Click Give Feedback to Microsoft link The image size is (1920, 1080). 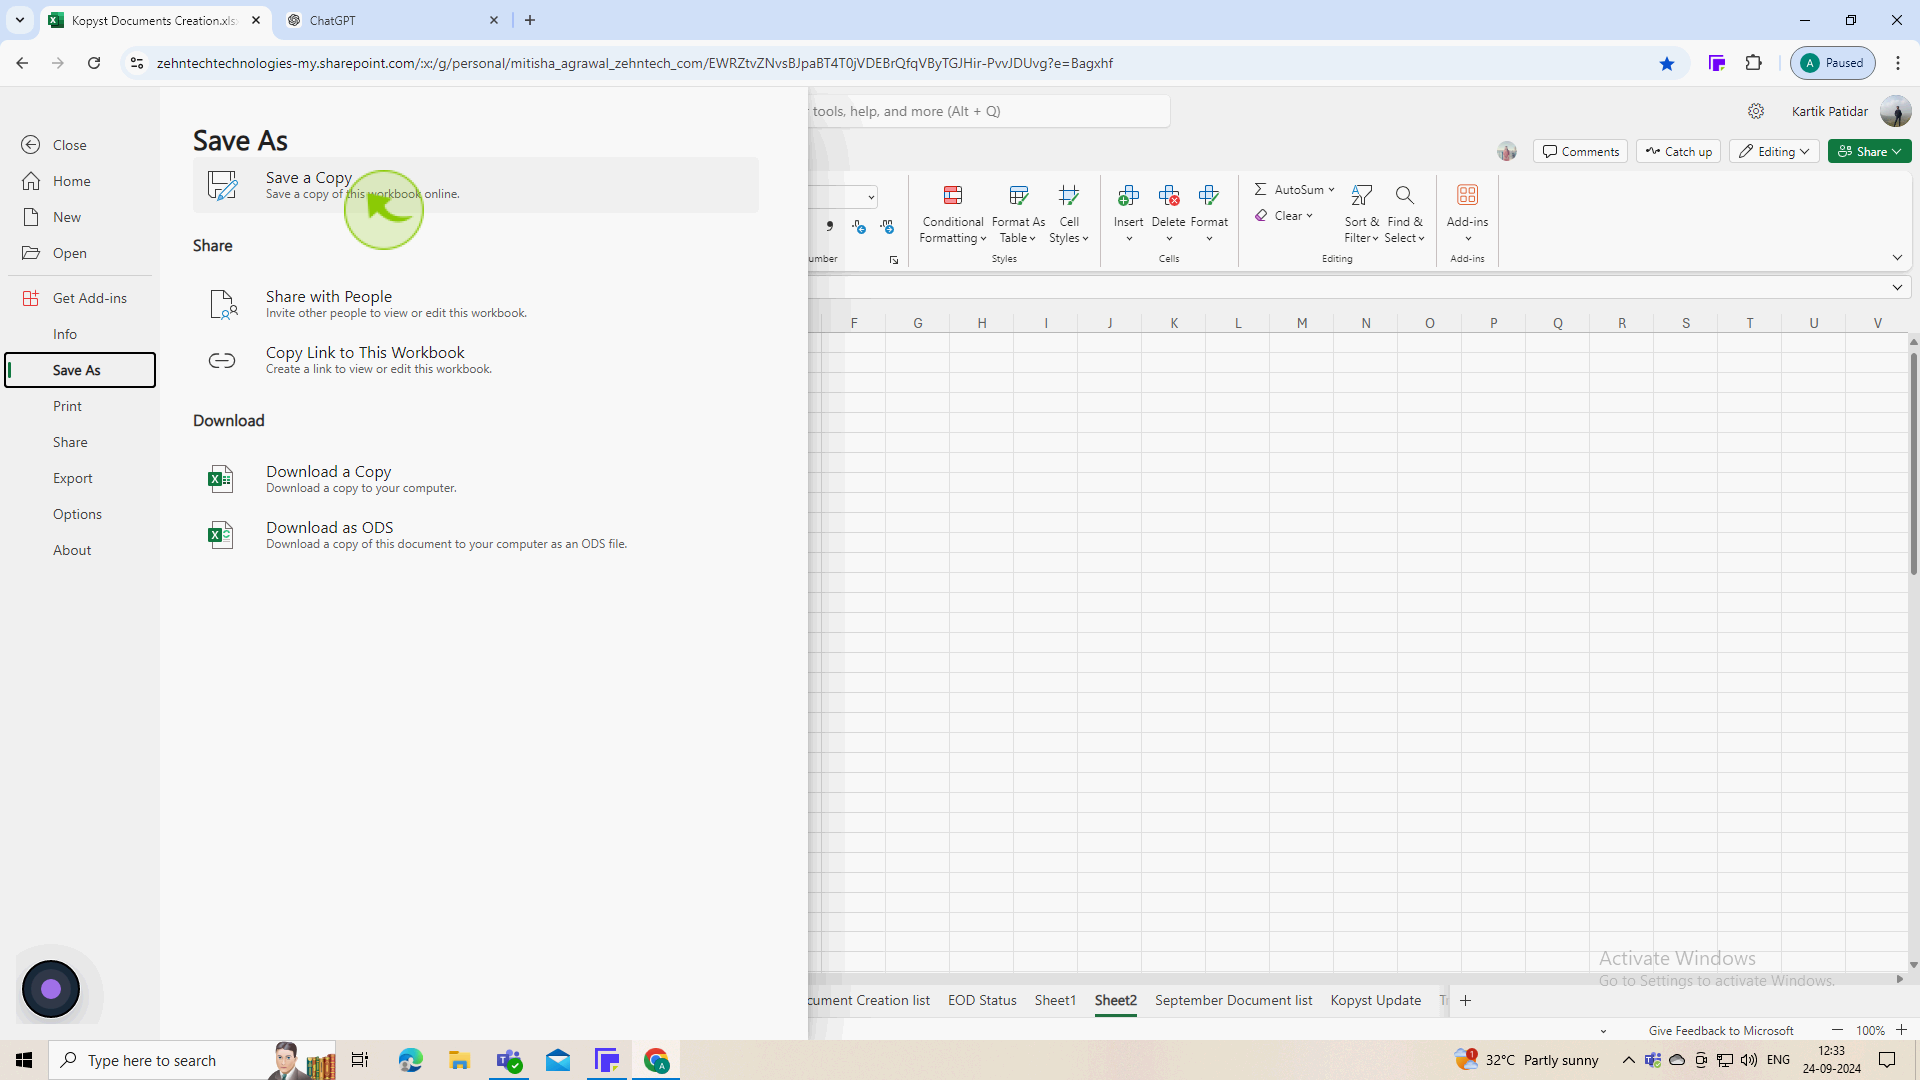[x=1721, y=1030]
